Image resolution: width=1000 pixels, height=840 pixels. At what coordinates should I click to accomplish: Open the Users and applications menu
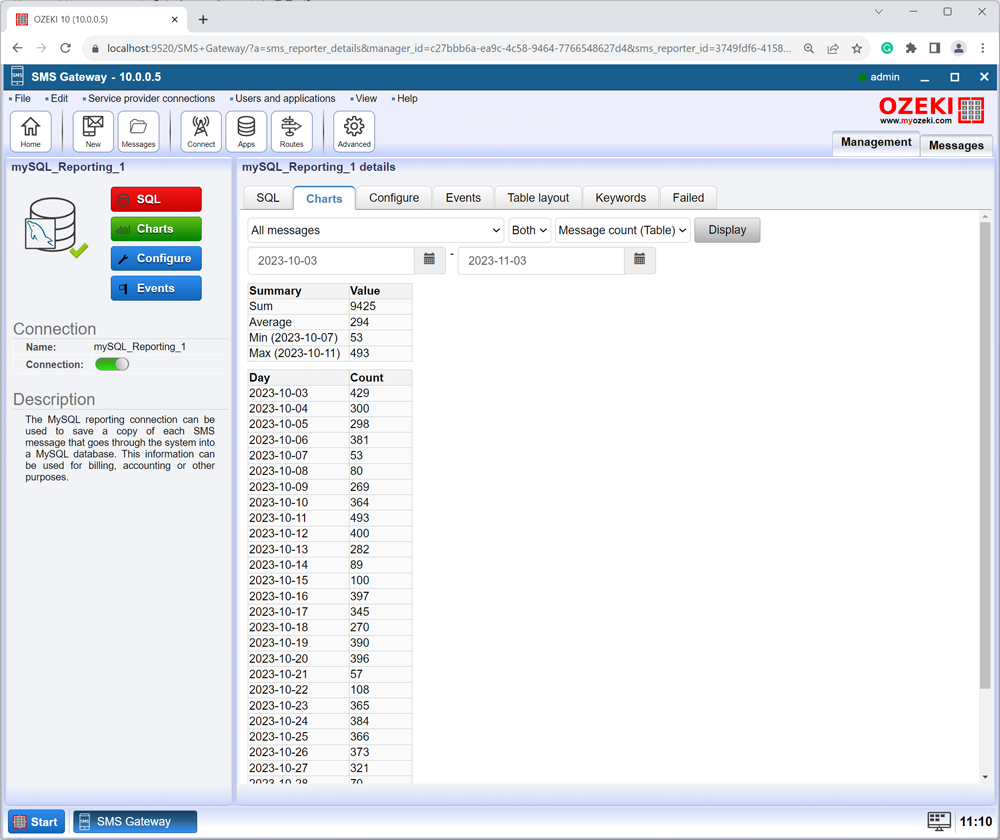click(285, 98)
